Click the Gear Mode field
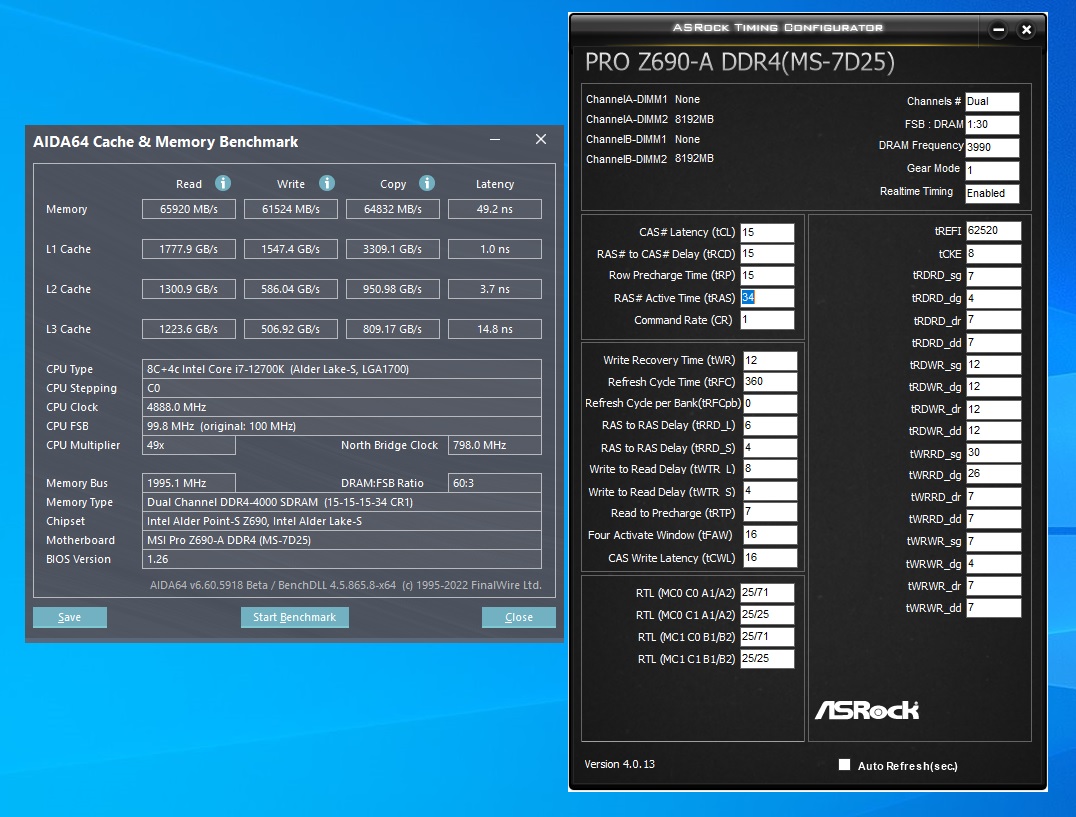The height and width of the screenshot is (817, 1076). tap(992, 170)
